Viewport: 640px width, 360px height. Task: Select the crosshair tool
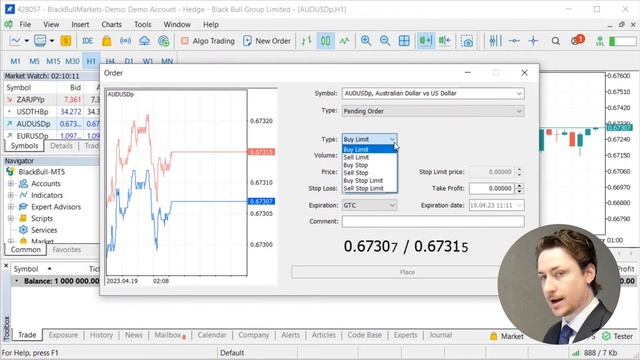[x=533, y=41]
